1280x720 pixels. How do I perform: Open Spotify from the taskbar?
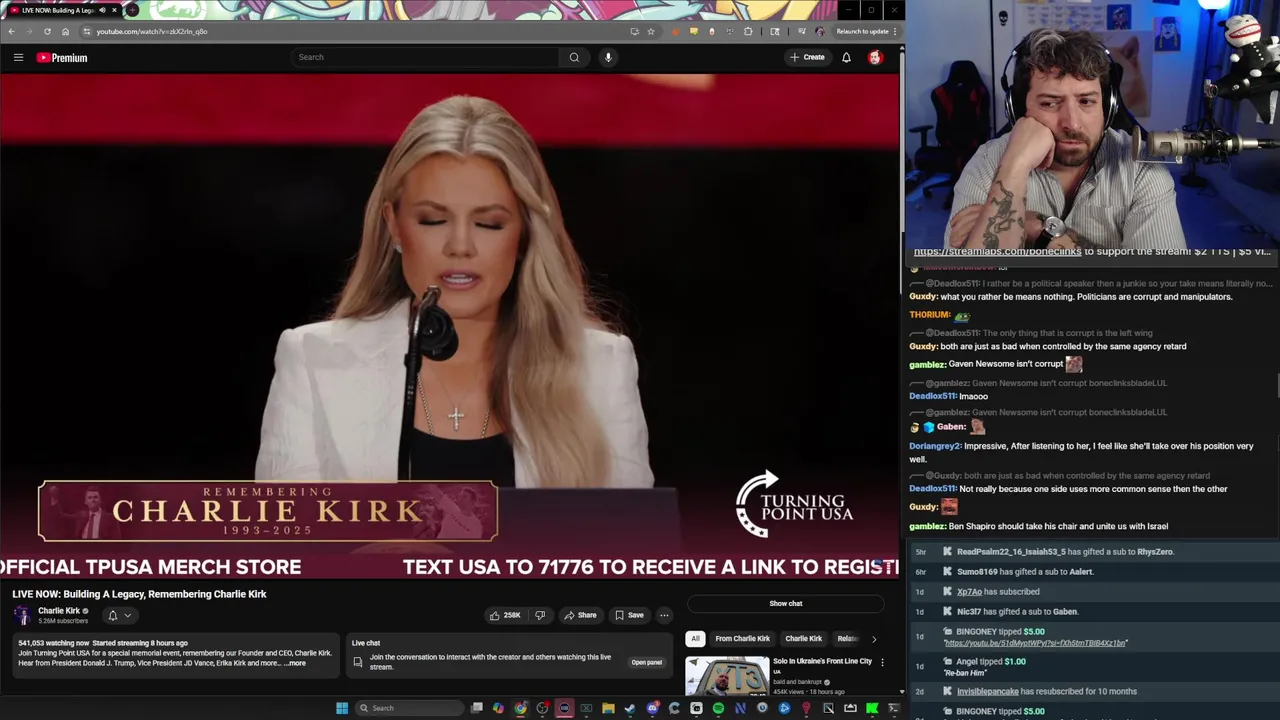pyautogui.click(x=718, y=708)
